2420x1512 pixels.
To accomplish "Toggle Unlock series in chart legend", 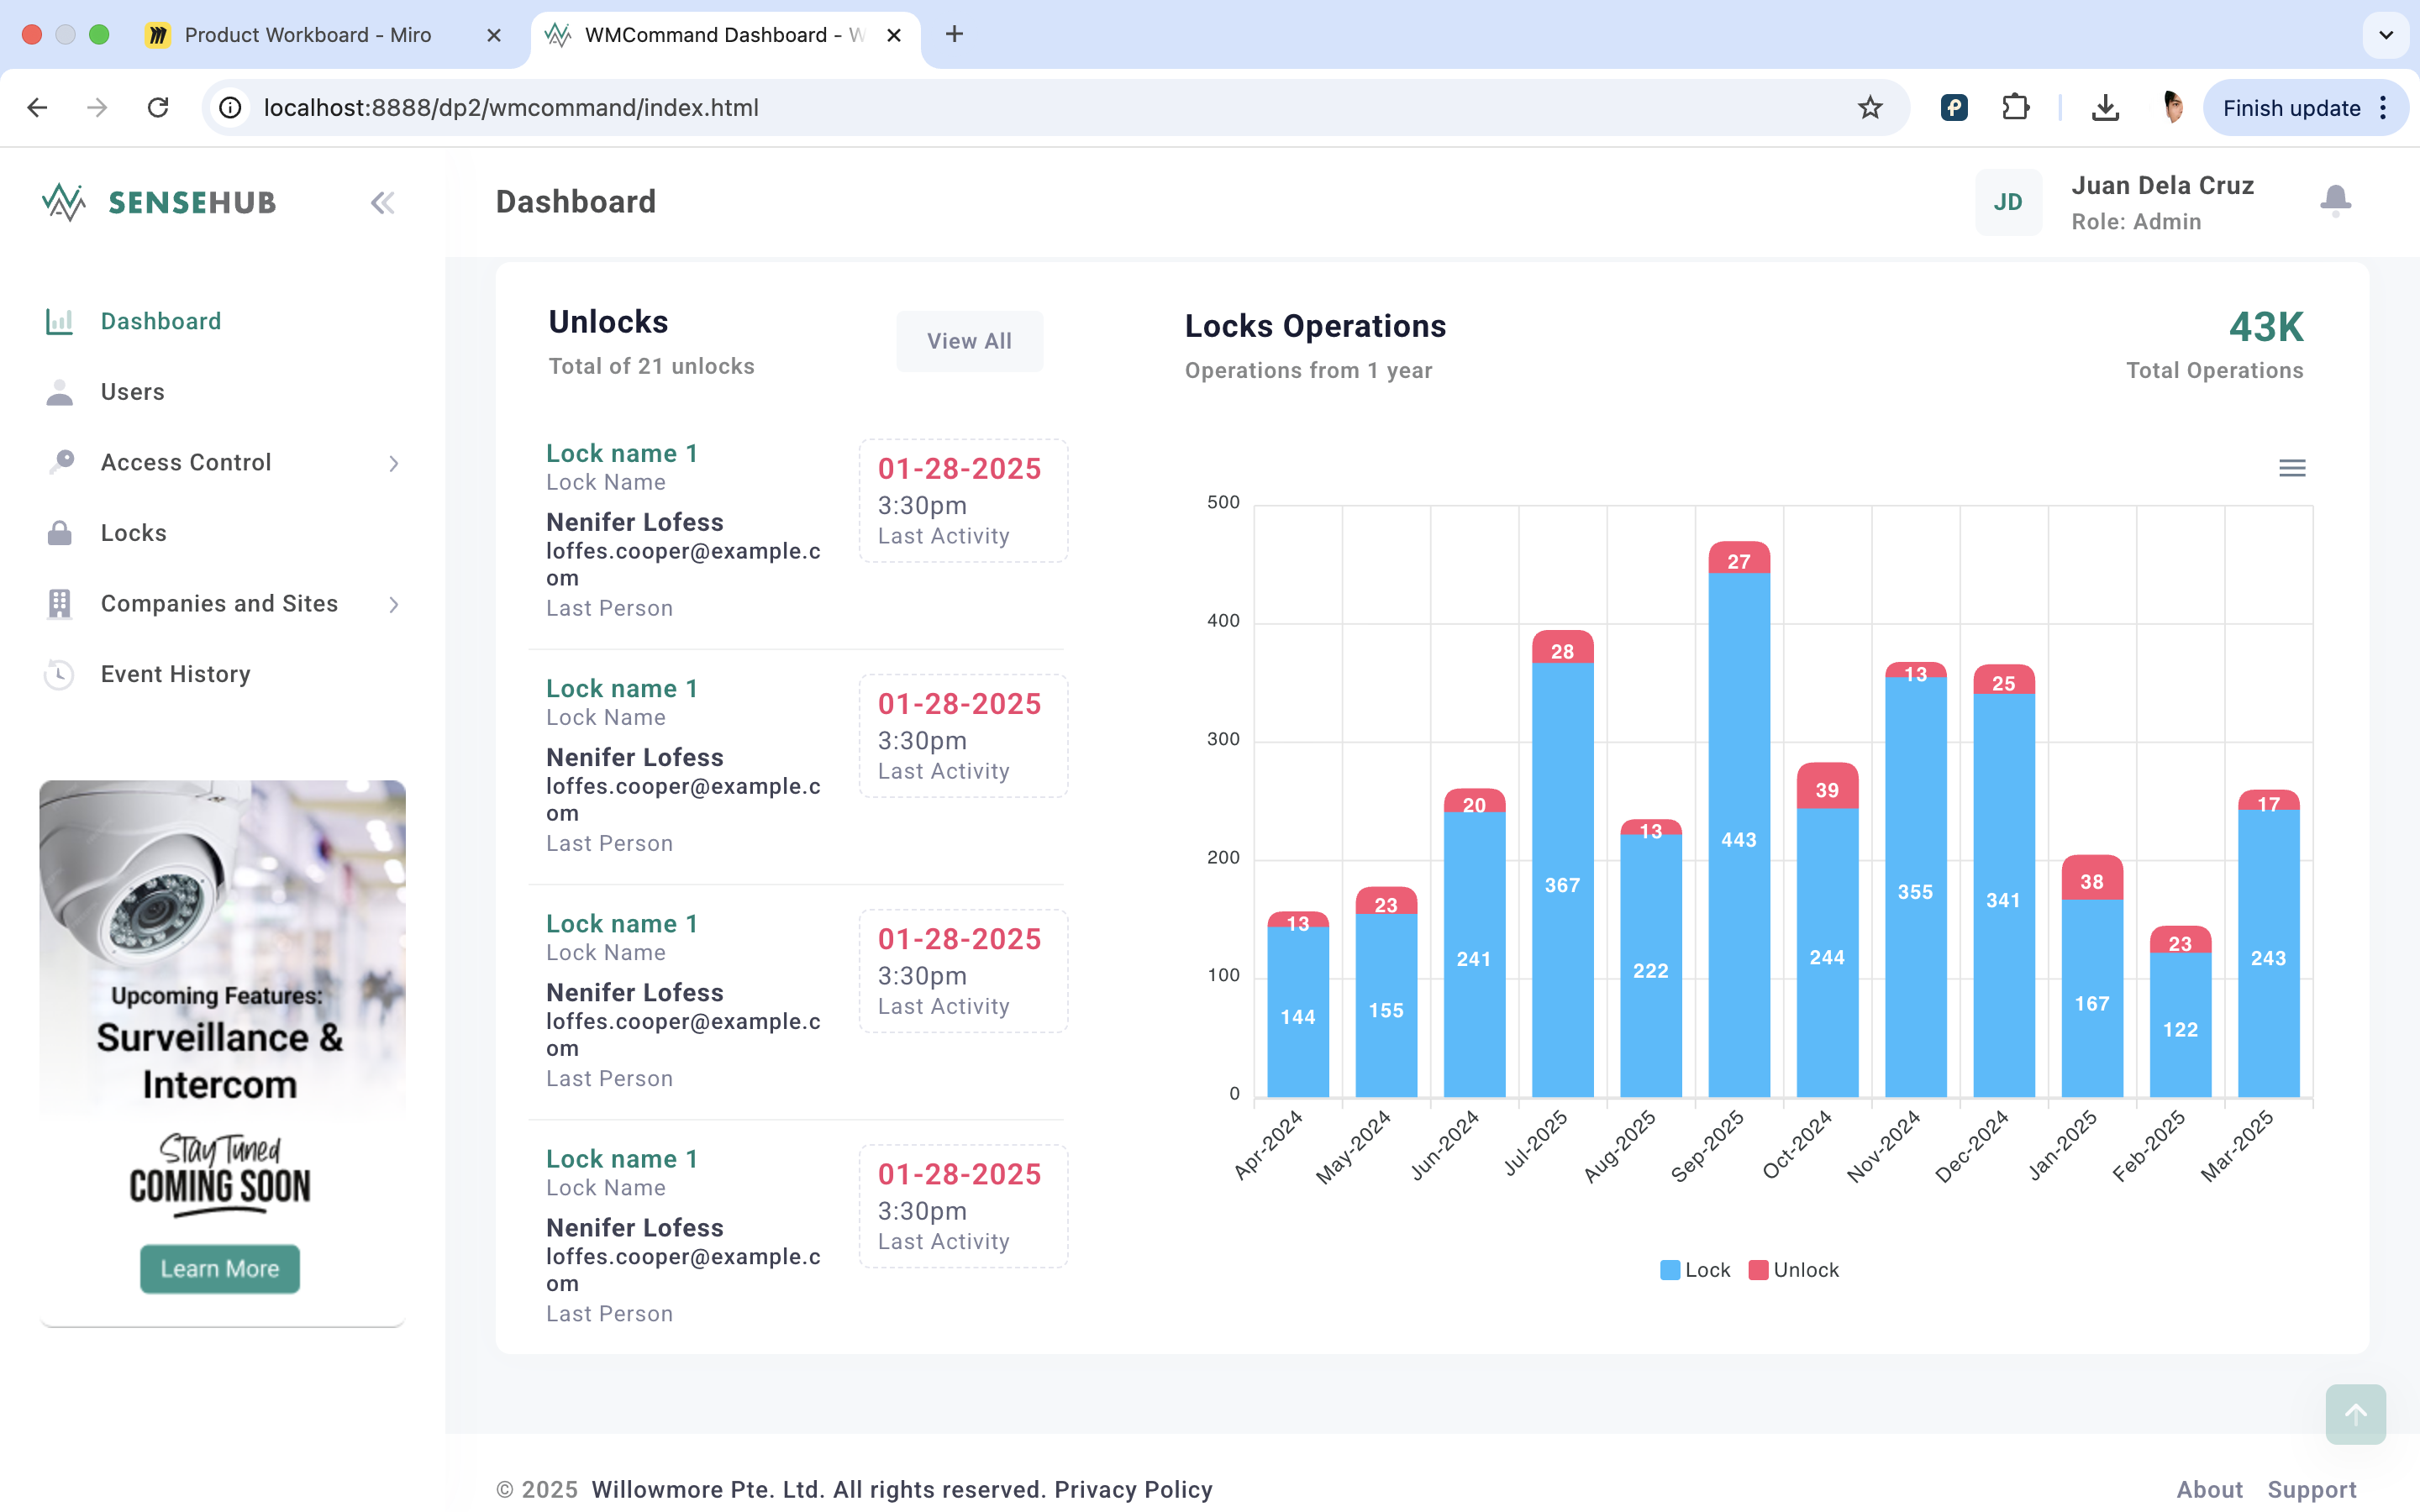I will [x=1794, y=1270].
